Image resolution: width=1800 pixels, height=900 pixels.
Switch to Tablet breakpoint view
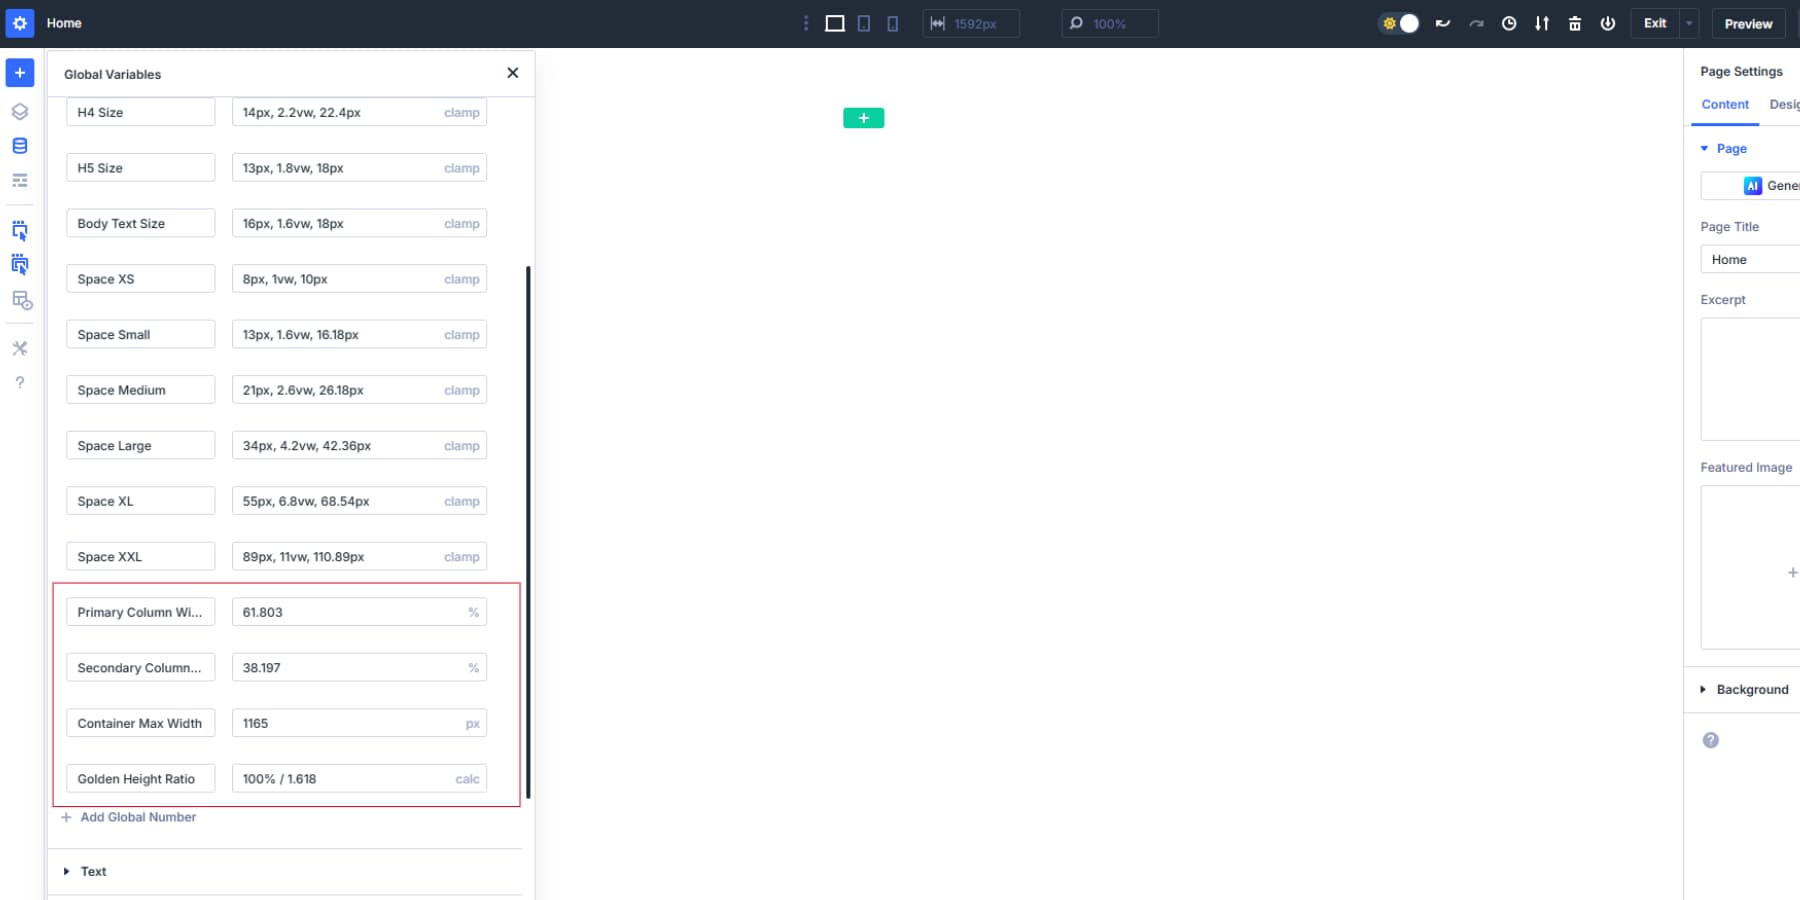[863, 23]
